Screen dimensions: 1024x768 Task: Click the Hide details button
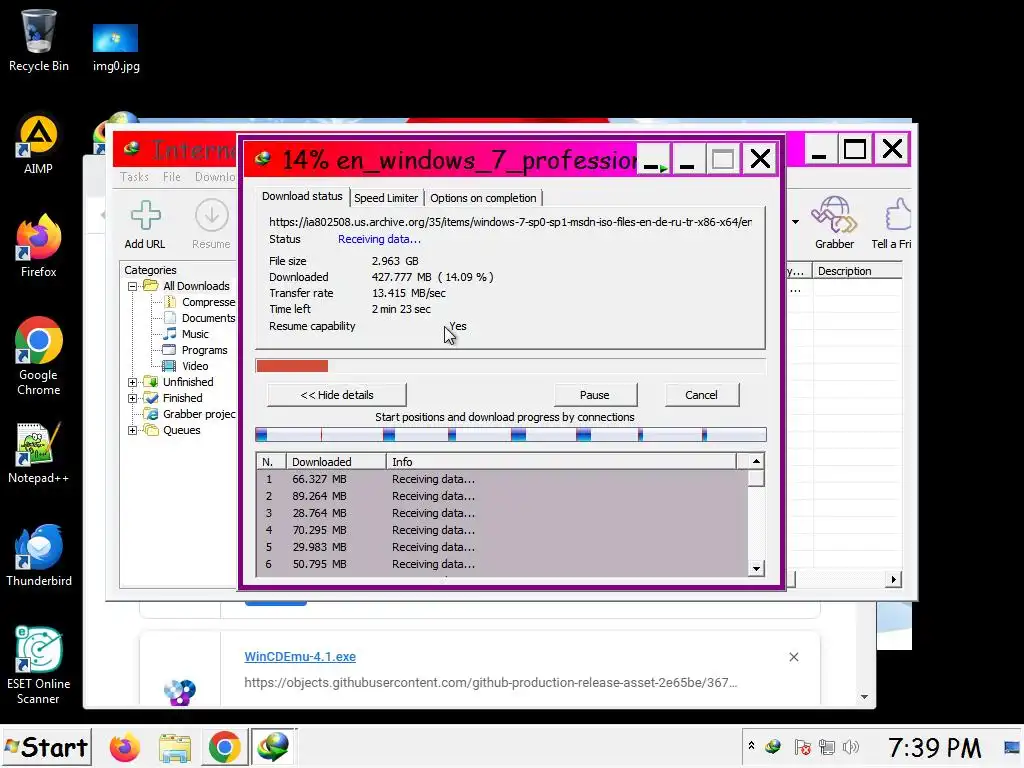coord(337,395)
